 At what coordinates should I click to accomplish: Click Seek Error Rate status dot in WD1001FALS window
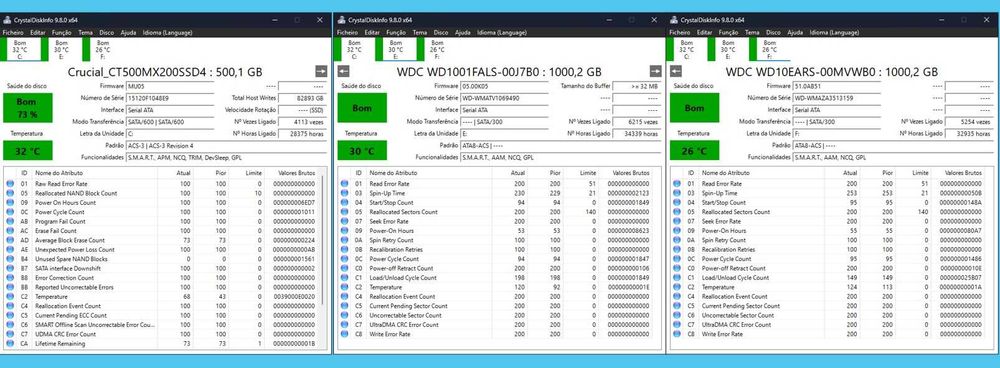(x=344, y=221)
